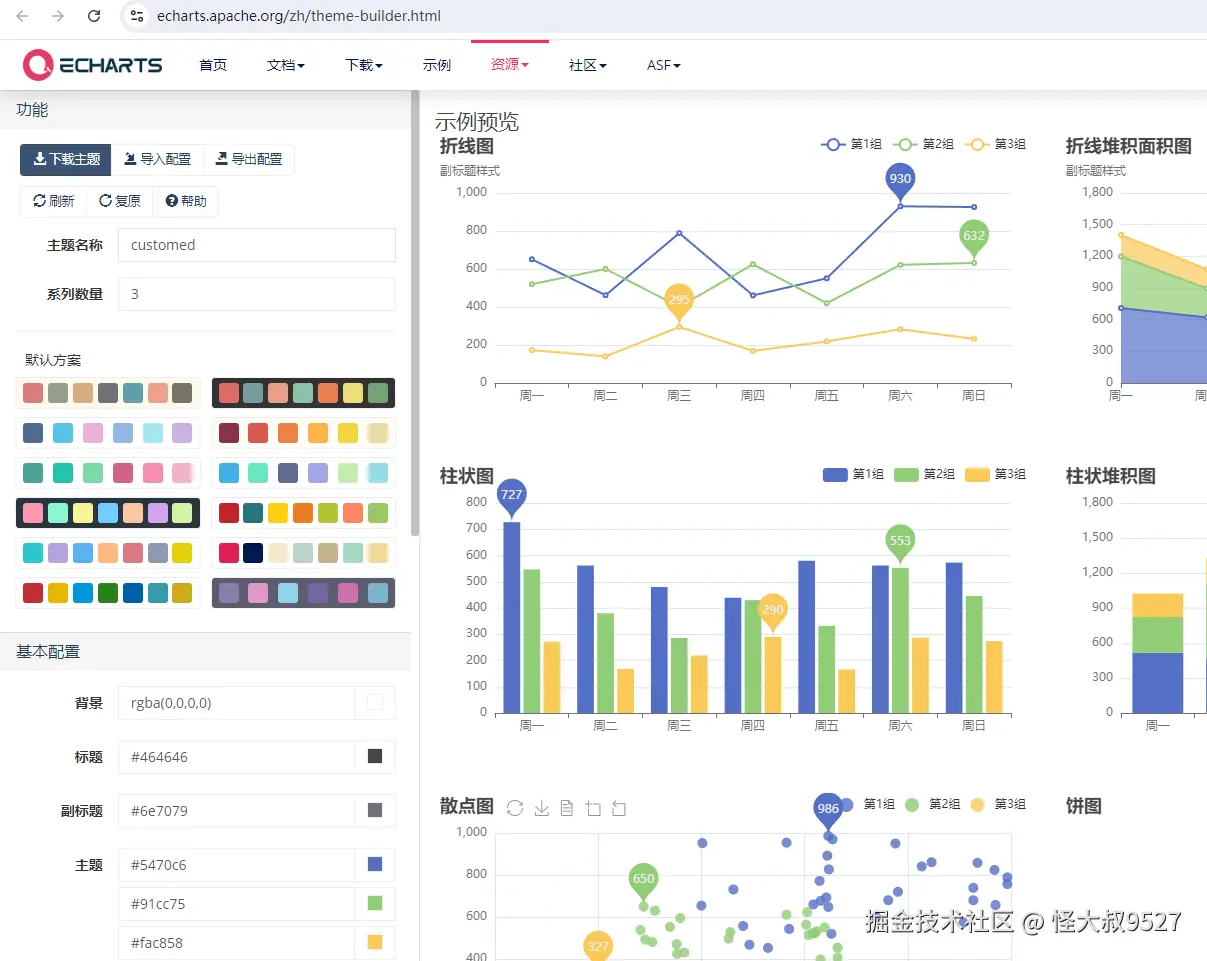Image resolution: width=1207 pixels, height=961 pixels.
Task: Click the browser forward arrow
Action: [x=58, y=16]
